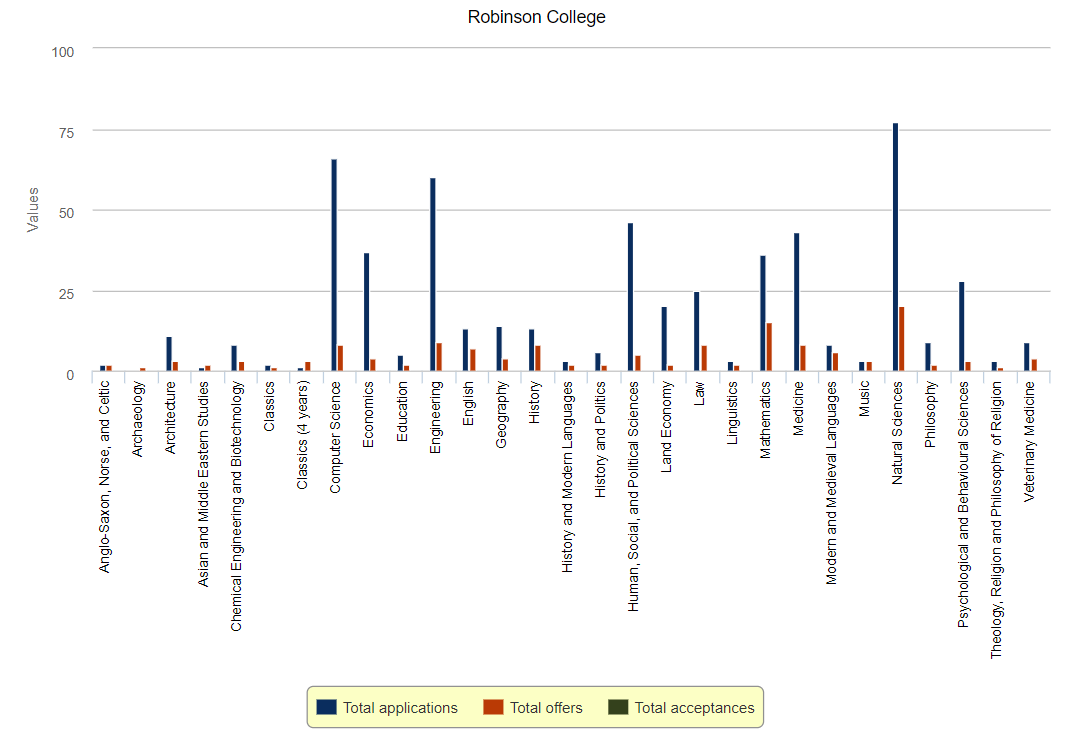Select the Natural Sciences applications bar
Viewport: 1074px width, 750px height.
(x=895, y=247)
